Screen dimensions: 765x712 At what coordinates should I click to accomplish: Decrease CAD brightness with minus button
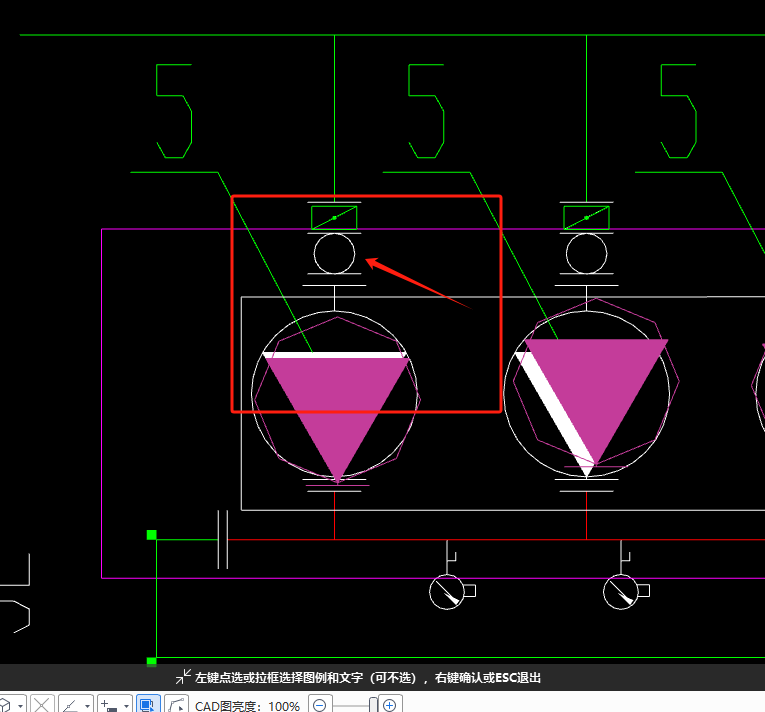click(320, 705)
